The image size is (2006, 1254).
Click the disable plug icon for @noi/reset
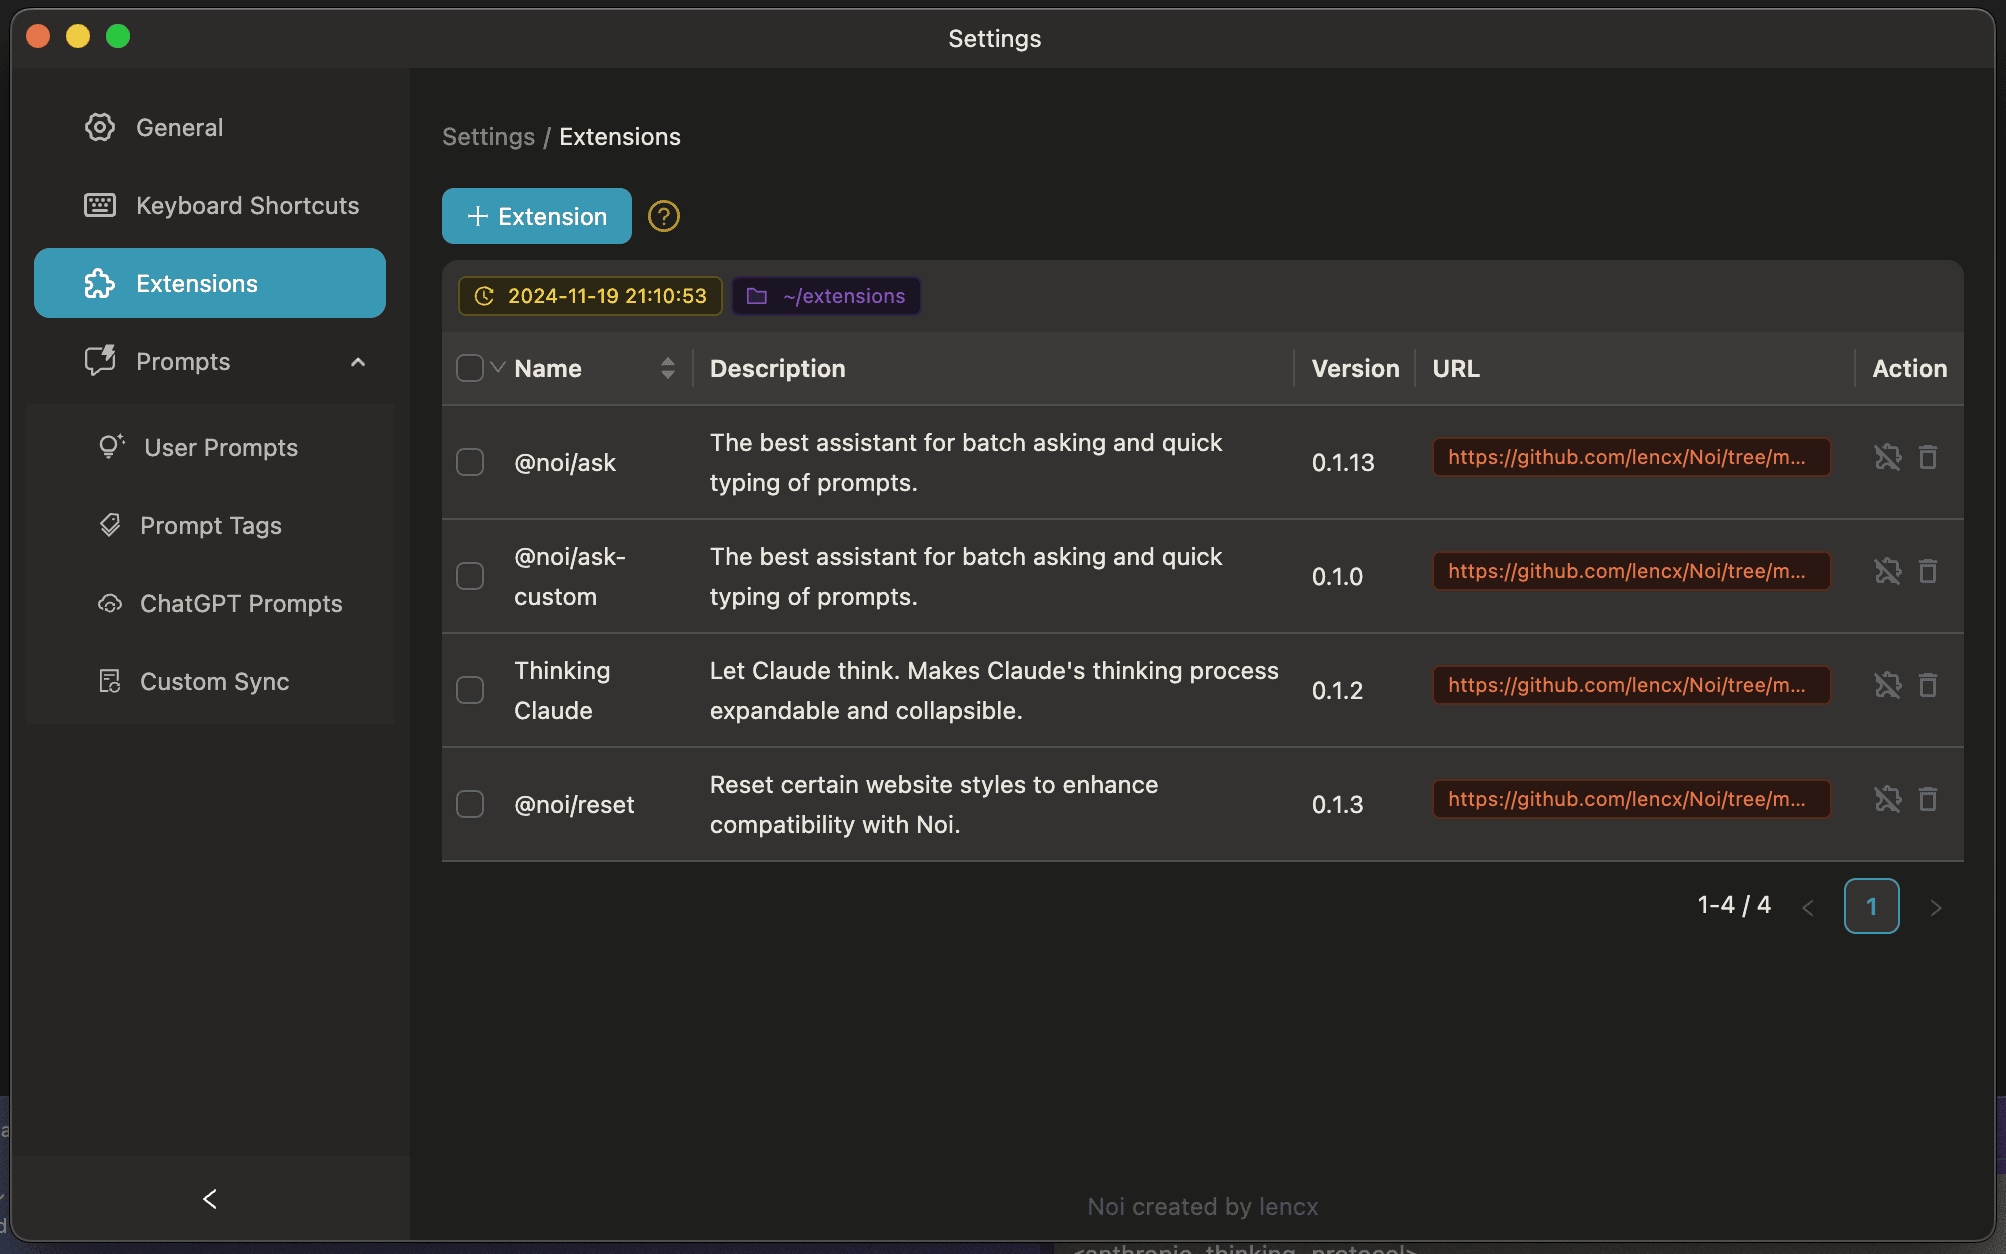coord(1887,800)
